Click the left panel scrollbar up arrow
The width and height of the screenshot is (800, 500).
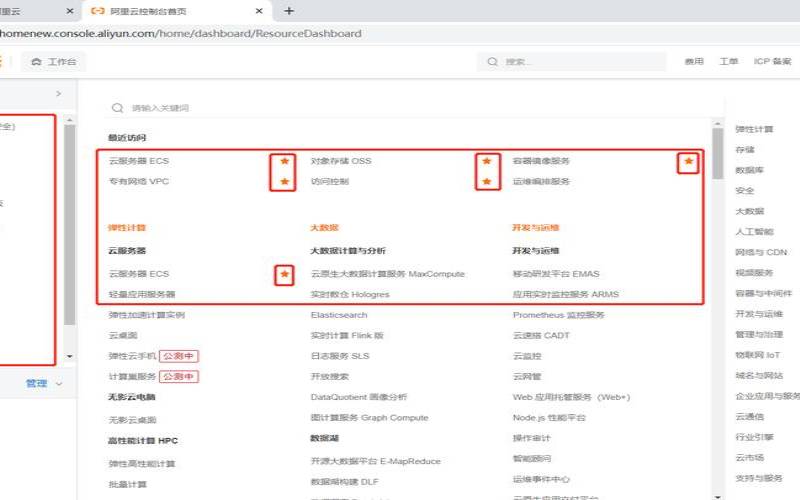click(x=70, y=119)
